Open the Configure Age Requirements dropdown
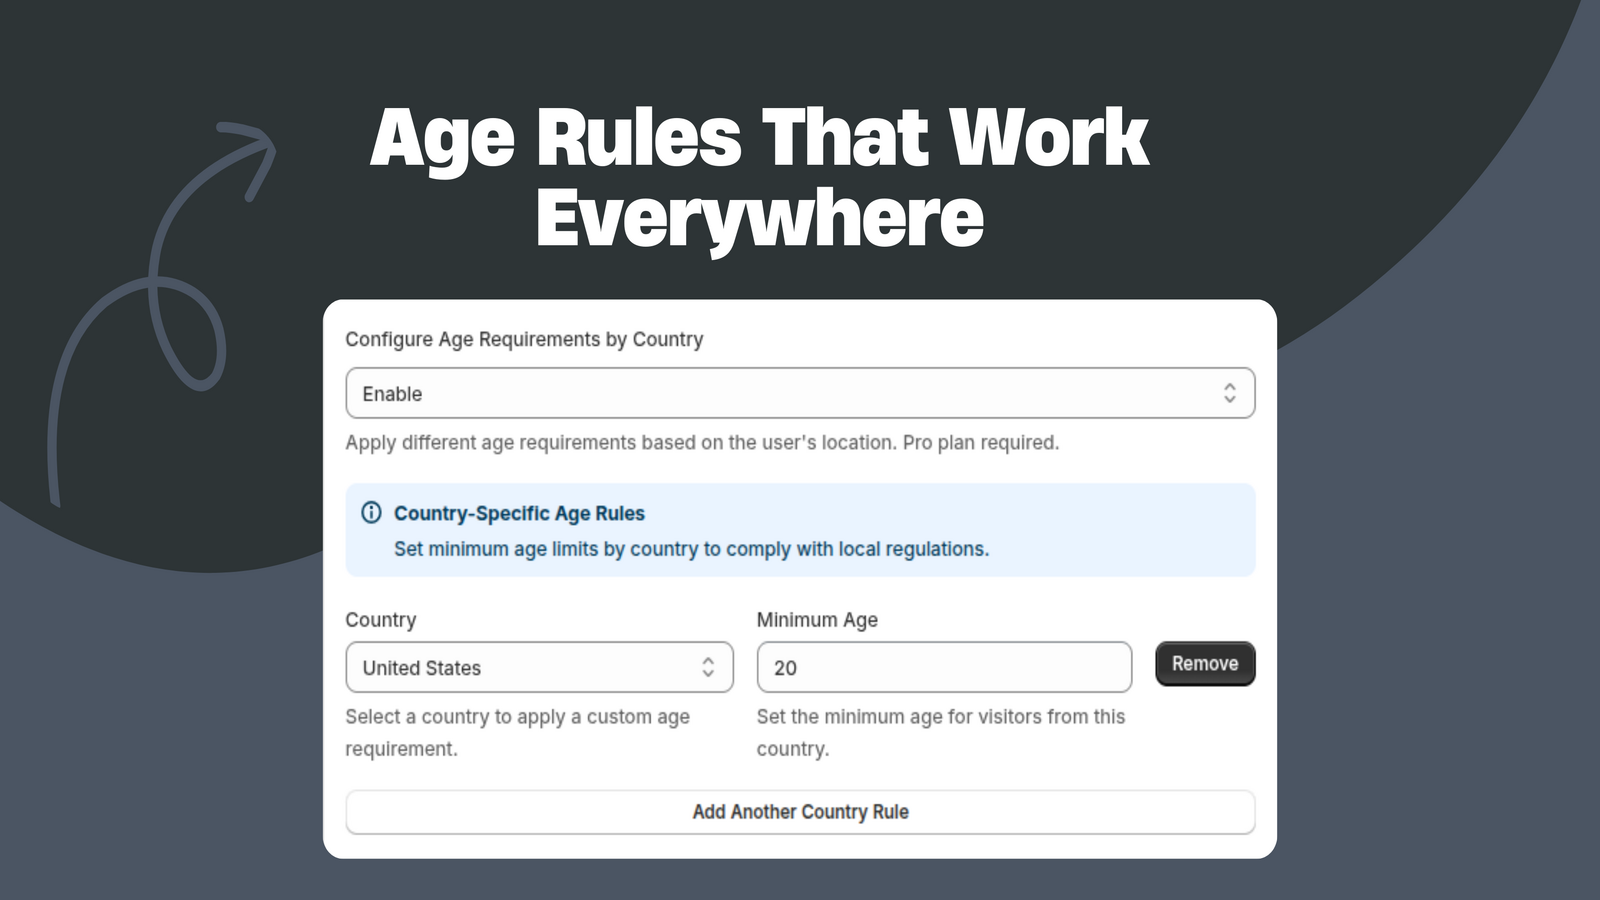 coord(800,393)
